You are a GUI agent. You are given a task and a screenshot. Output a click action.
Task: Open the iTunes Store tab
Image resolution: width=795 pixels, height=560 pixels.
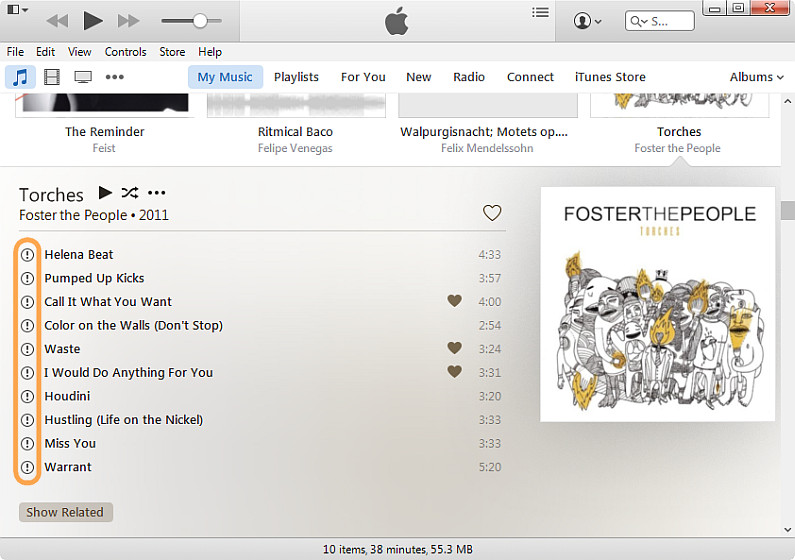click(610, 77)
